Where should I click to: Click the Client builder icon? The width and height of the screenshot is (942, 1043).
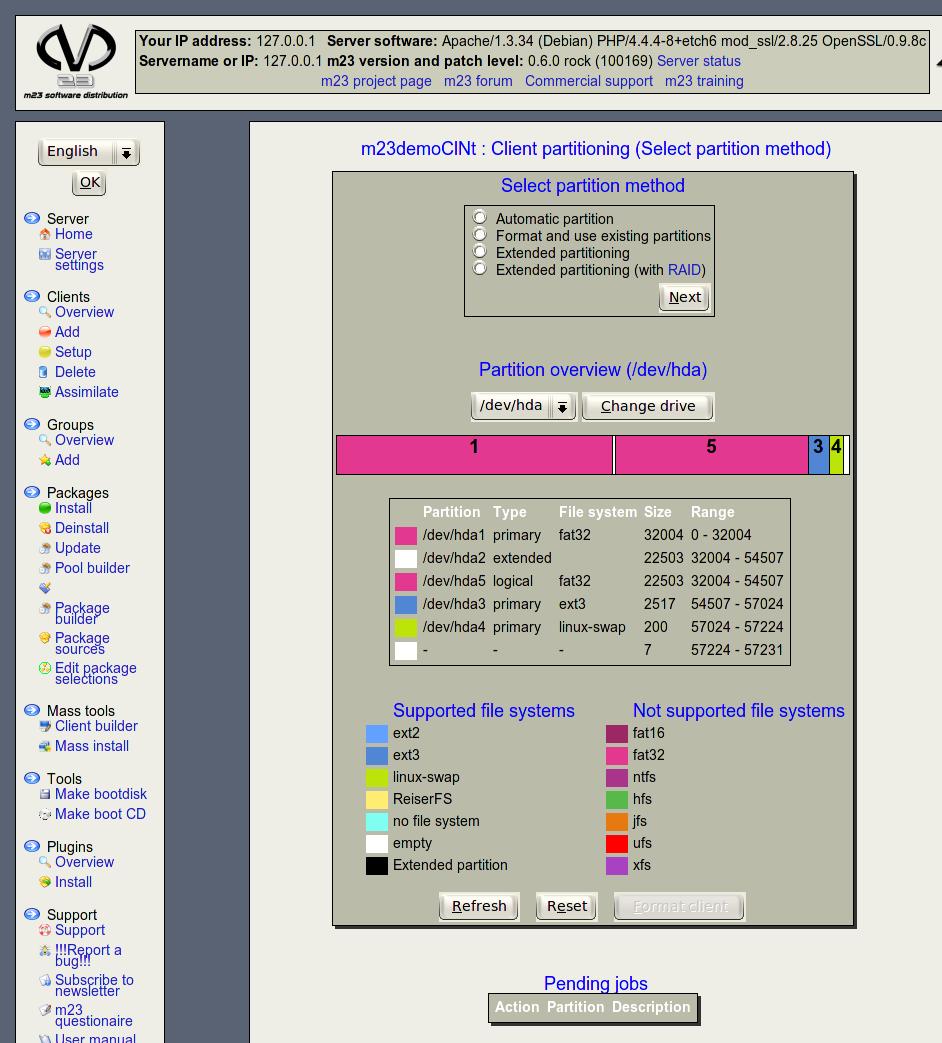[45, 726]
